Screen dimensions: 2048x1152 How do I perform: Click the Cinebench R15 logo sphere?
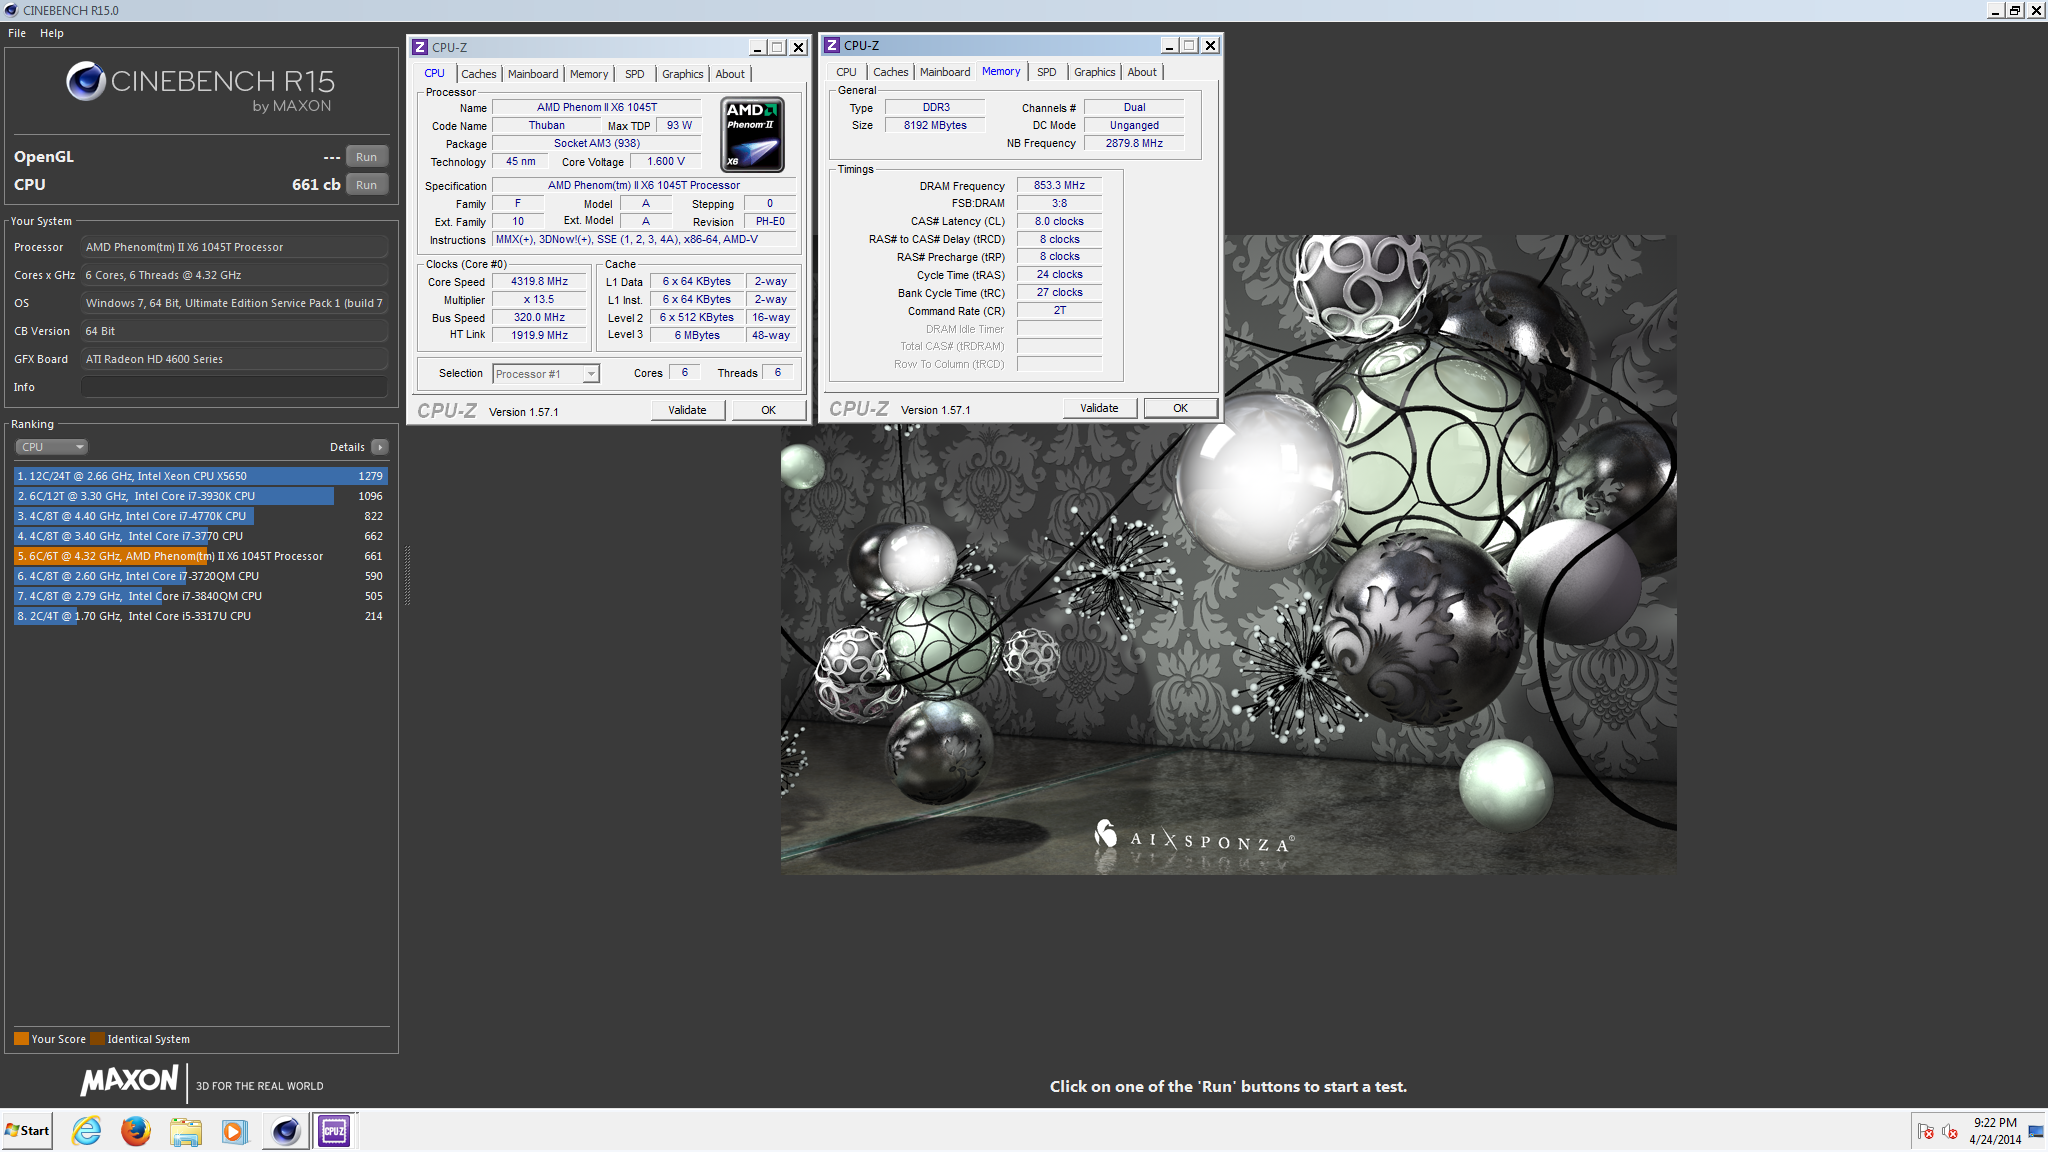coord(86,81)
